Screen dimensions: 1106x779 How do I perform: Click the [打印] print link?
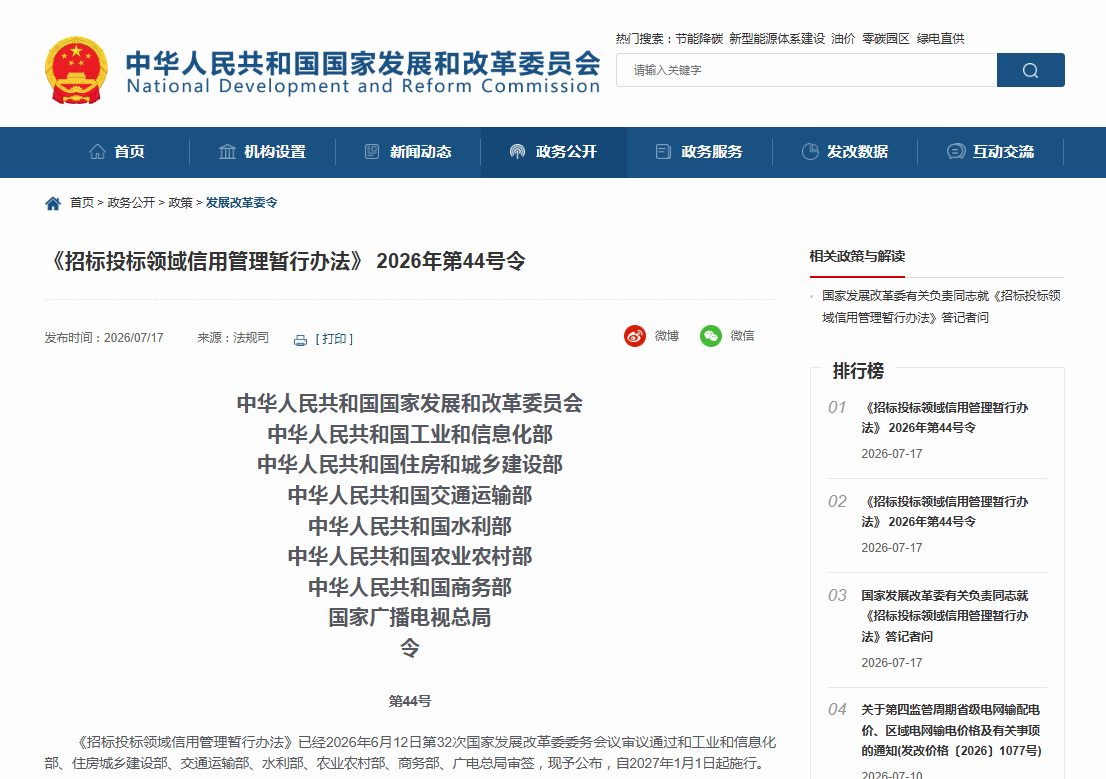[x=334, y=339]
